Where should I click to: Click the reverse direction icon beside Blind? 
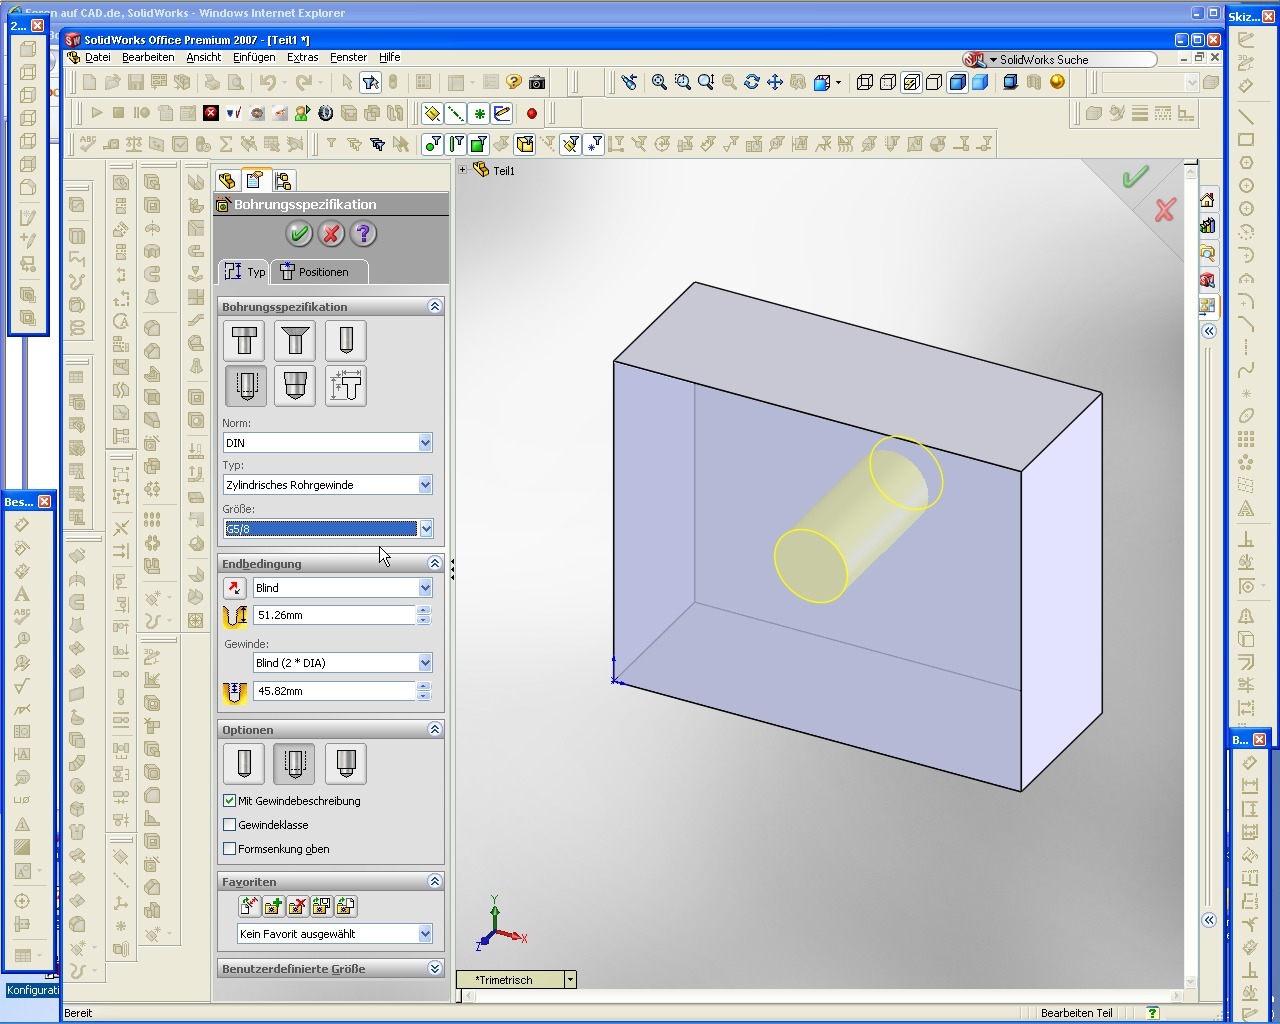point(234,588)
